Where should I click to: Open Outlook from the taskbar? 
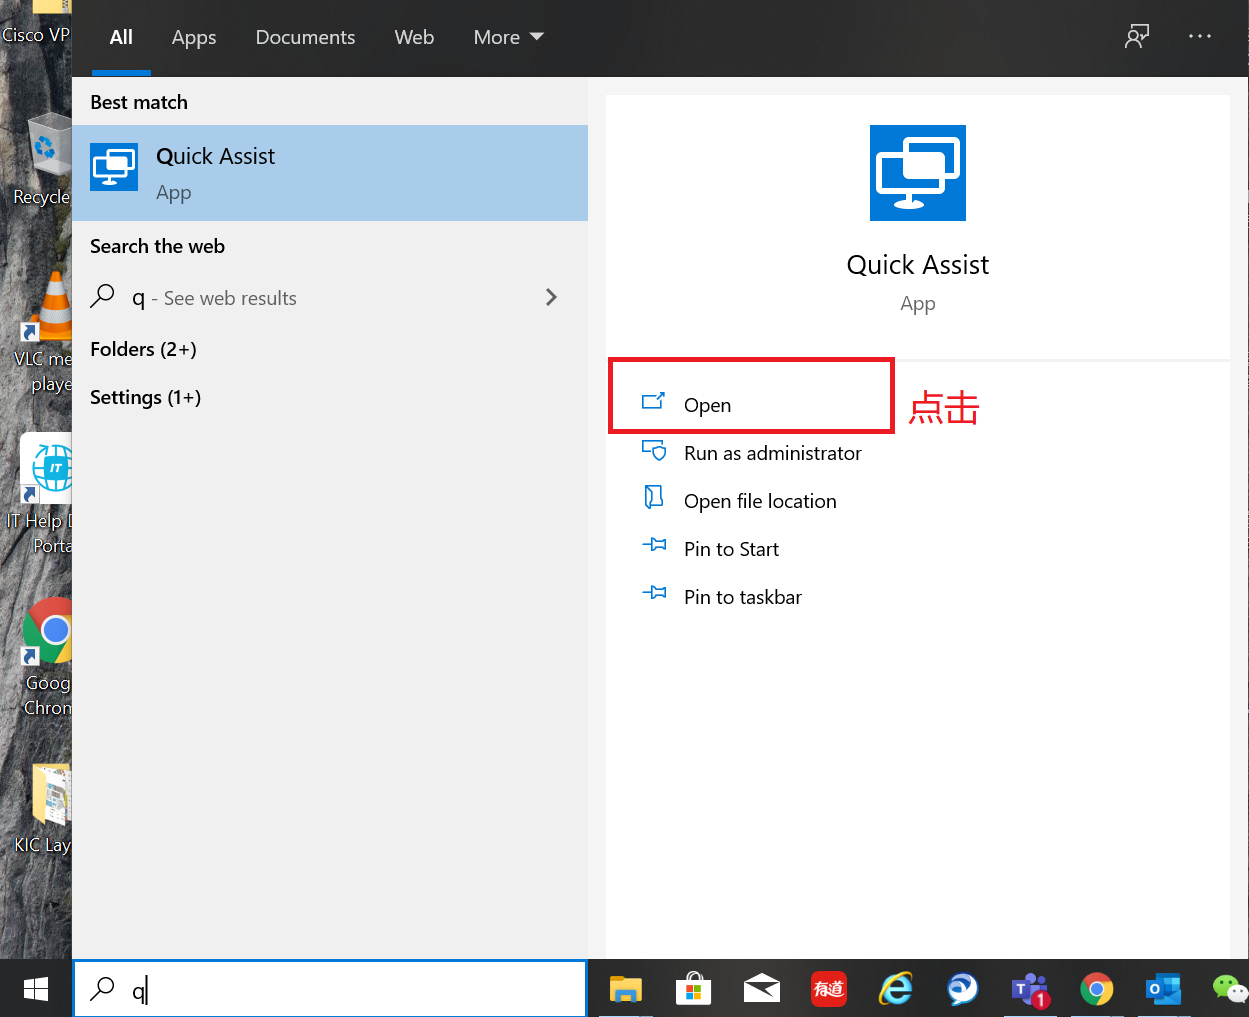1163,989
